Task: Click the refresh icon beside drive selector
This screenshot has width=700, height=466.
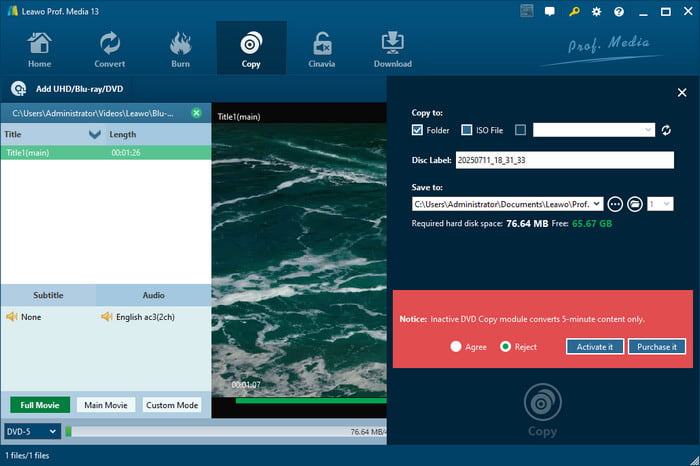Action: (666, 130)
